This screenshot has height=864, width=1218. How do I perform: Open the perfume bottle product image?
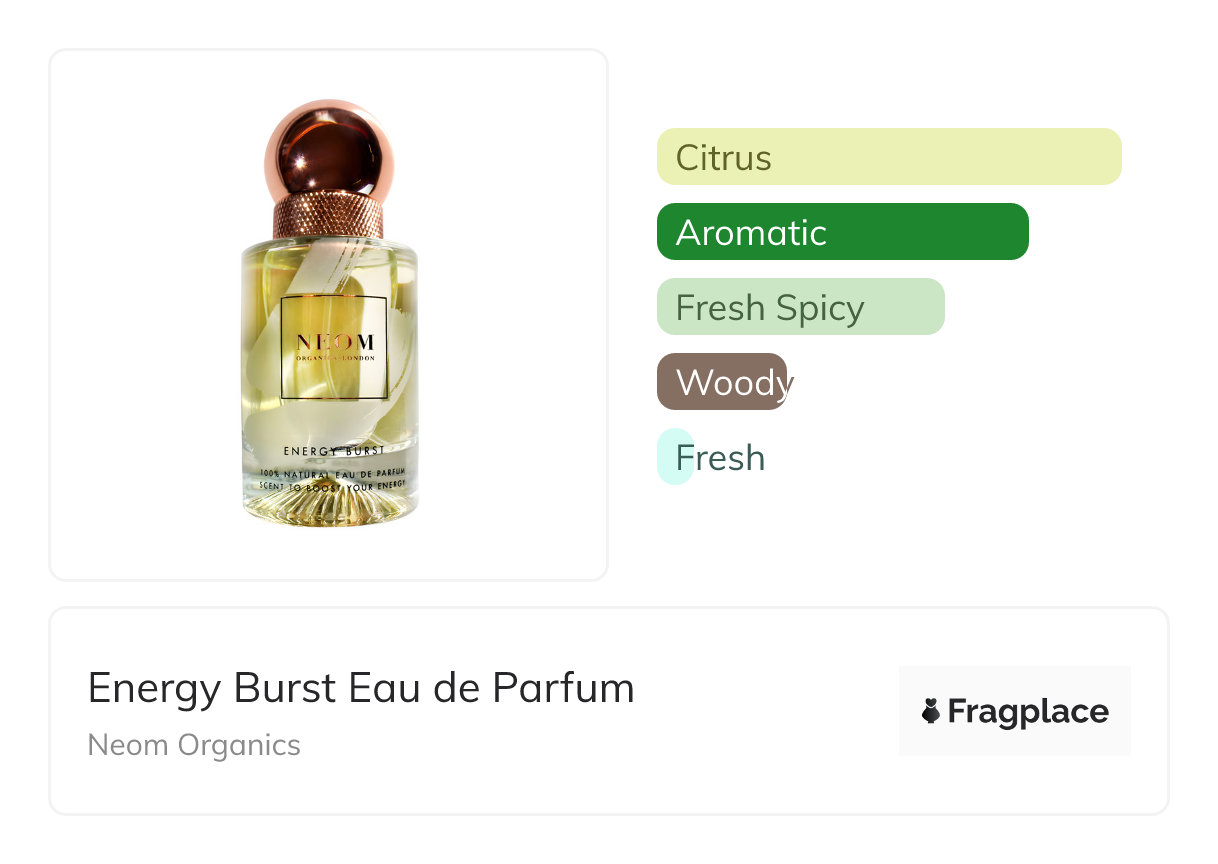(329, 314)
